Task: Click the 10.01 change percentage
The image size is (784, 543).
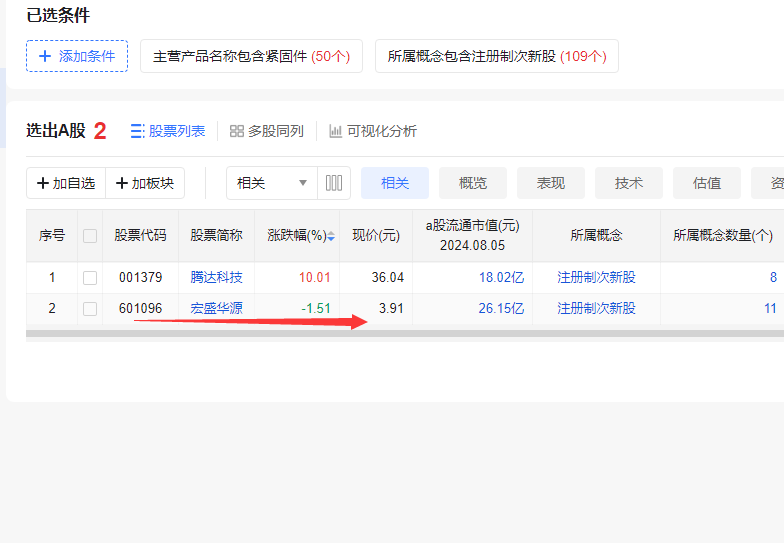Action: coord(314,278)
